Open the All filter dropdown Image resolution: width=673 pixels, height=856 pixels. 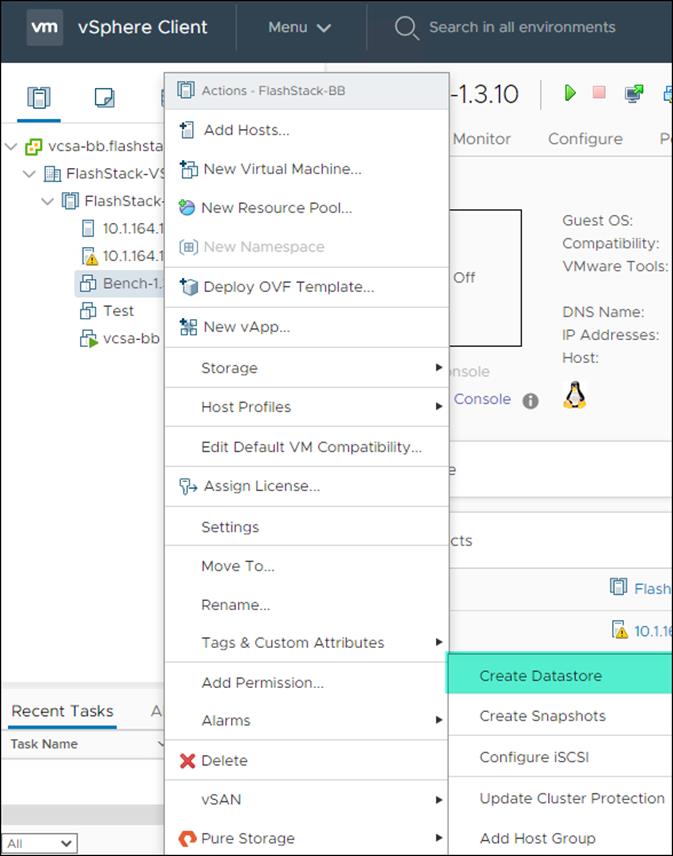[x=39, y=843]
